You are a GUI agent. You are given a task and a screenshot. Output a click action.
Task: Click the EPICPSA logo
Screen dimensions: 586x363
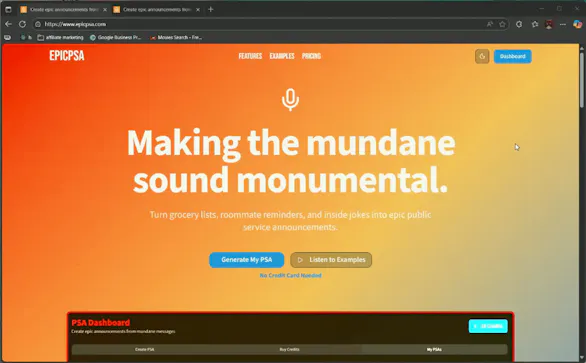coord(67,56)
